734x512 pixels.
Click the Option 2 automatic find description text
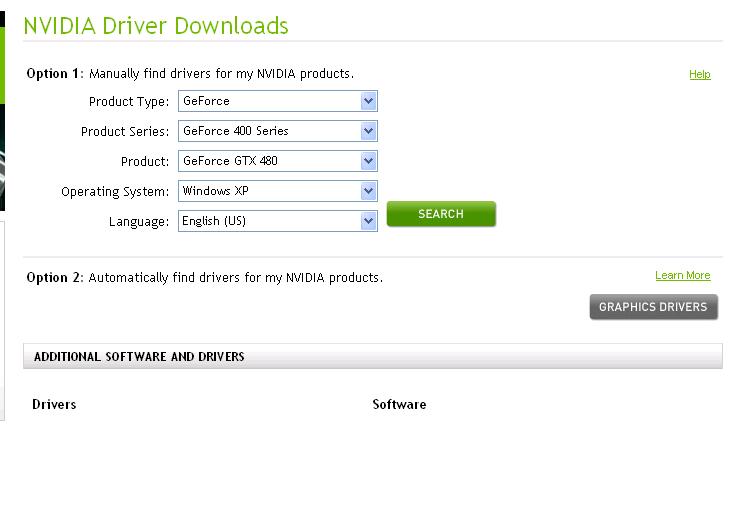pos(205,278)
